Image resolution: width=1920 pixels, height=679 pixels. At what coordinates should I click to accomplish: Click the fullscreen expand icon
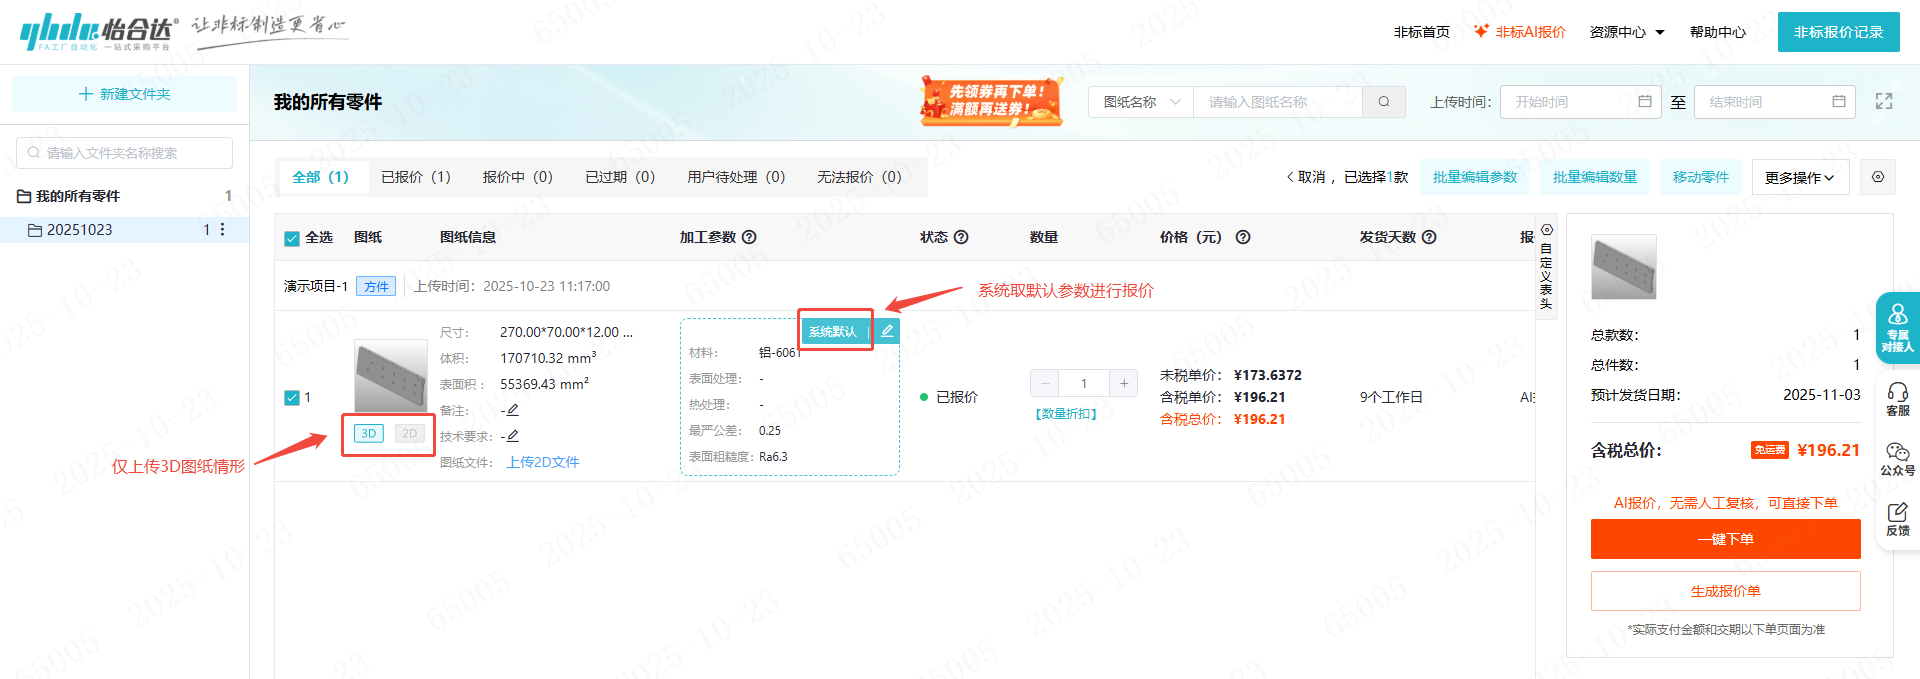pos(1884,102)
